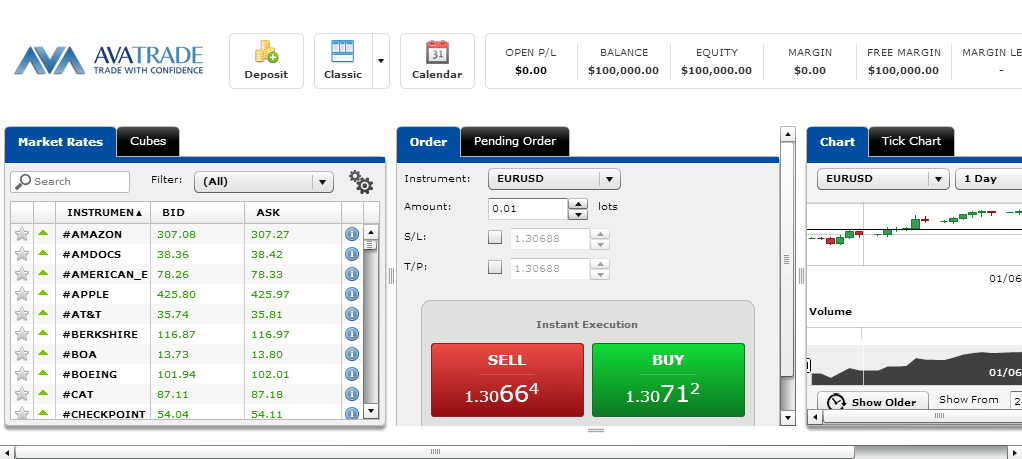Favorite #AMAZON with its star icon
The image size is (1022, 459).
(22, 233)
